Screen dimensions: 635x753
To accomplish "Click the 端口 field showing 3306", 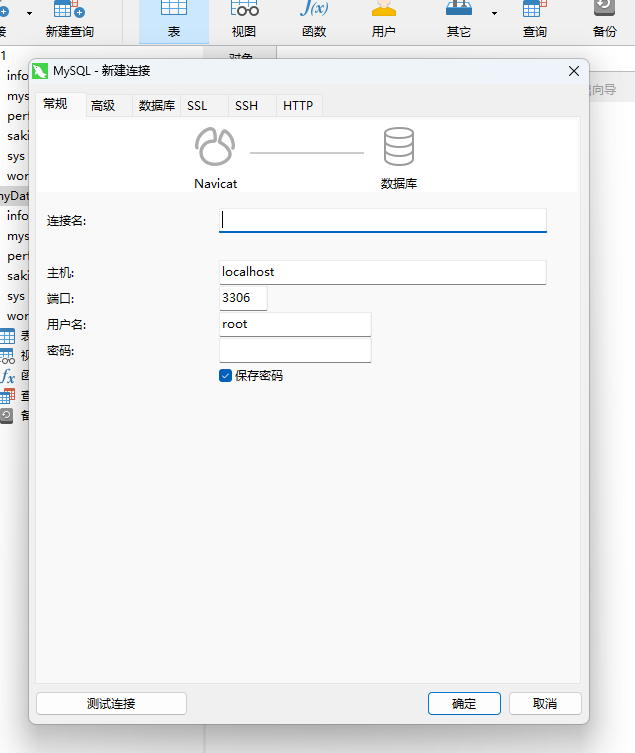I will tap(243, 298).
